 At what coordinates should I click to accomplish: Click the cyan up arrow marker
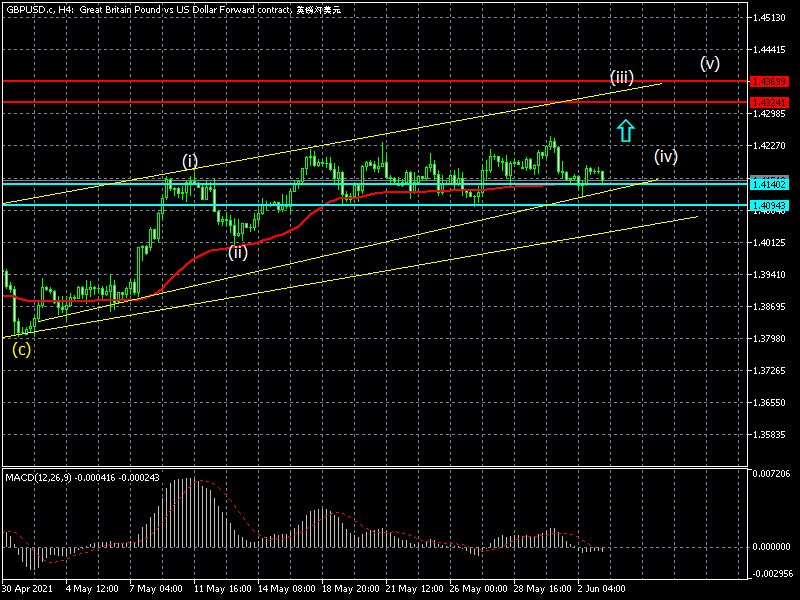(625, 130)
